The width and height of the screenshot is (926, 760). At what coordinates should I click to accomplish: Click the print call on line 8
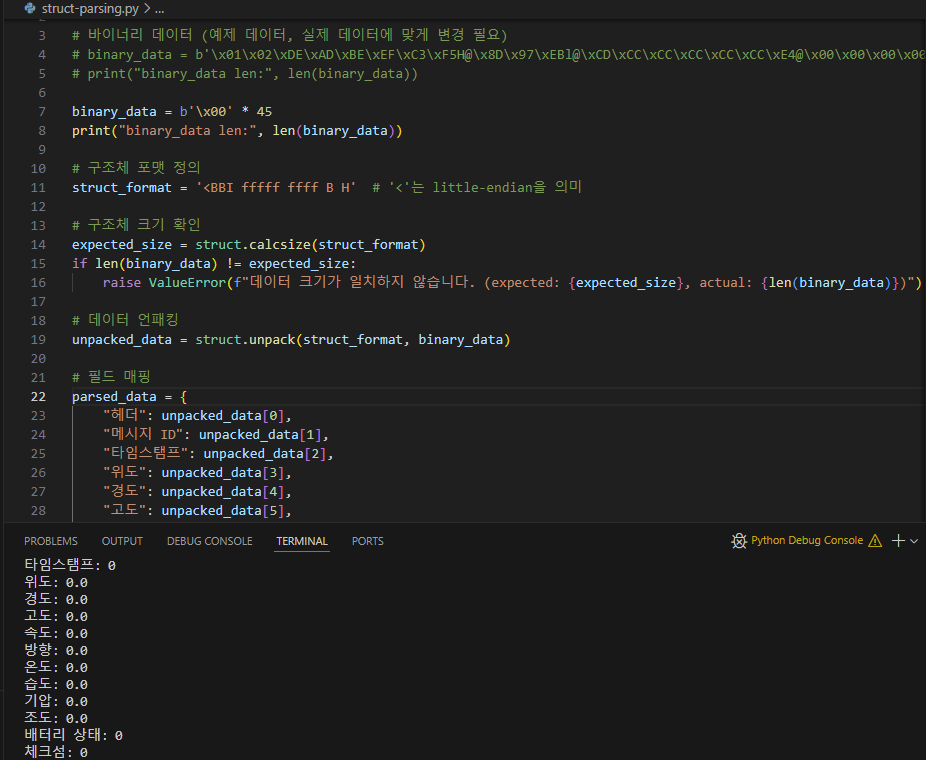91,131
